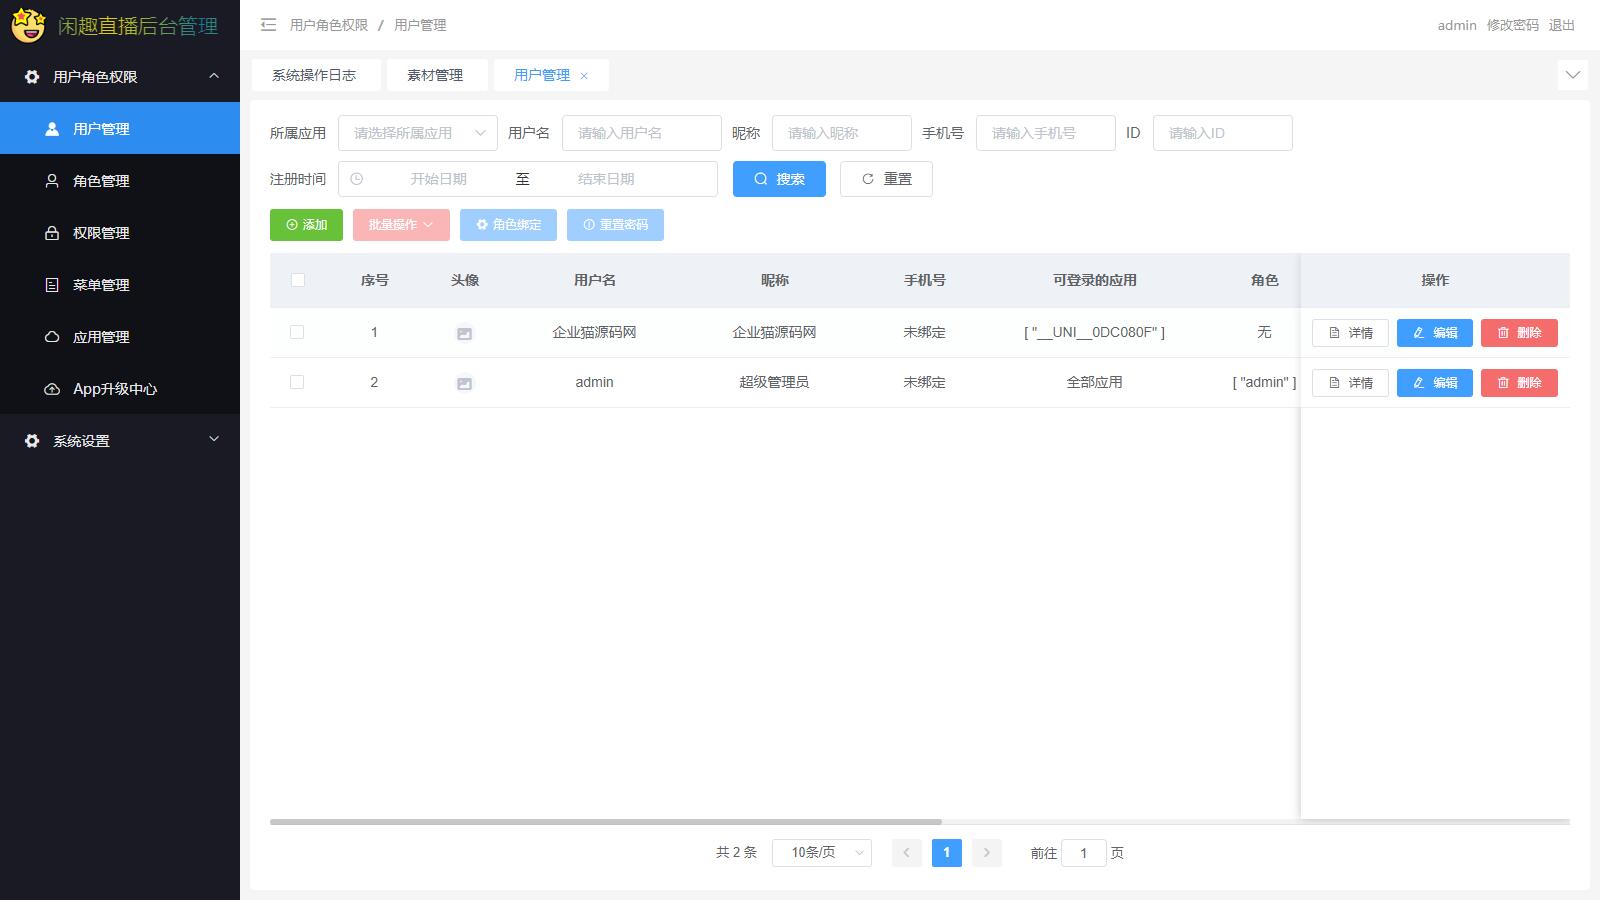Click the 菜单管理 list icon in sidebar
This screenshot has width=1600, height=900.
[x=52, y=285]
